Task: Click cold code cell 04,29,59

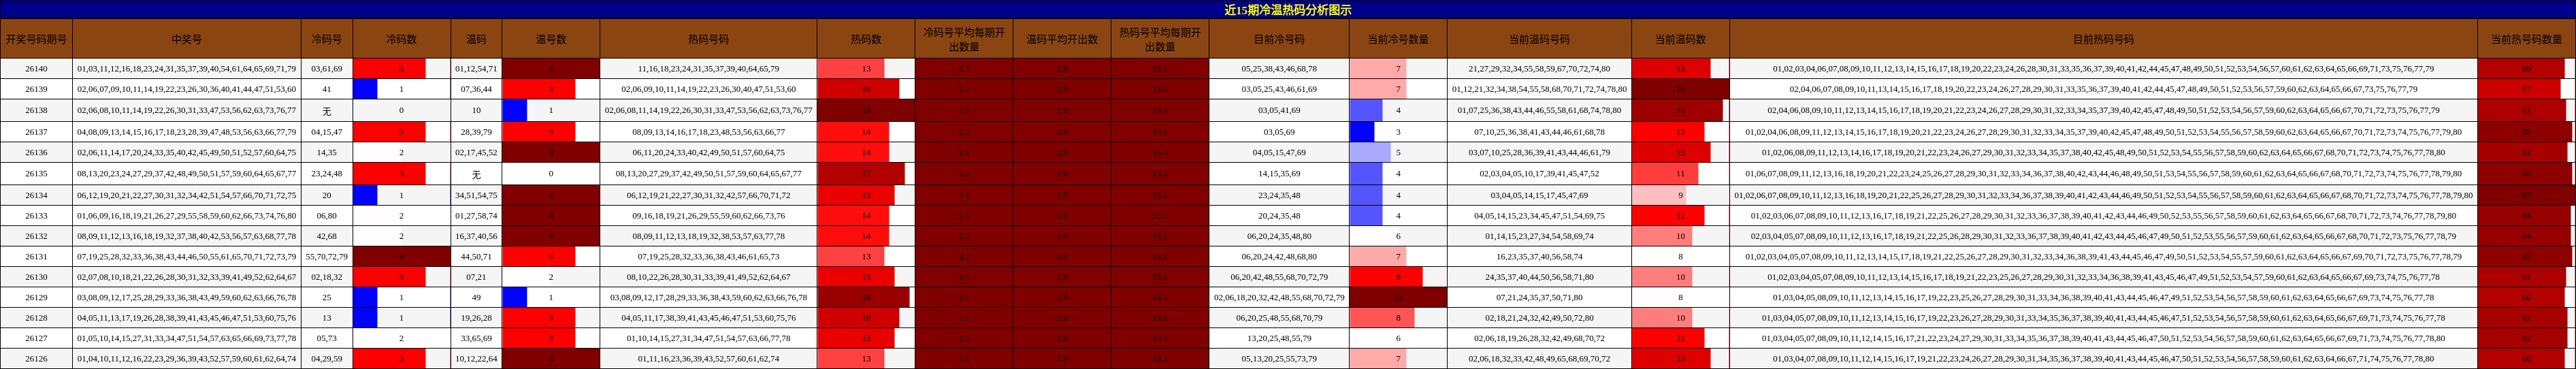Action: [x=326, y=358]
